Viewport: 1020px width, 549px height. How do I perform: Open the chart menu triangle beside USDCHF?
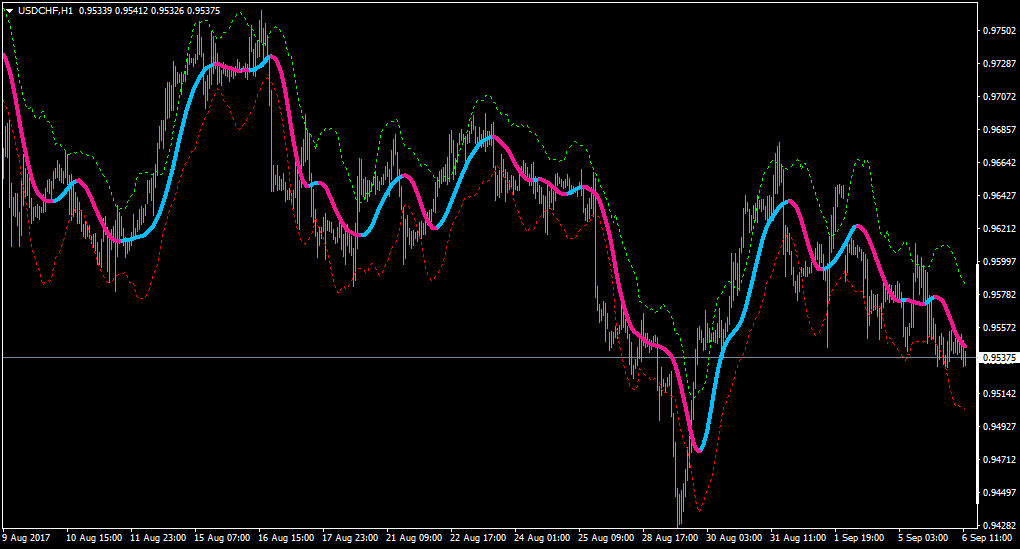tap(9, 11)
